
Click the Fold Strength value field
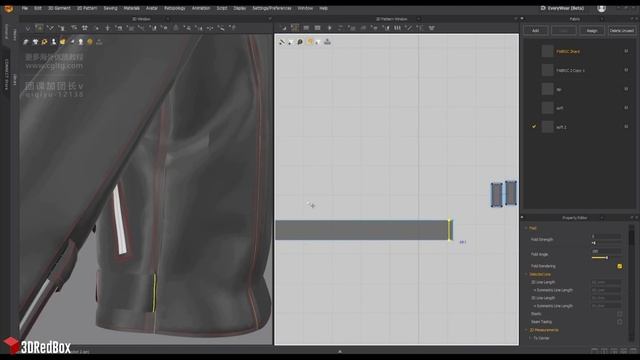point(607,236)
